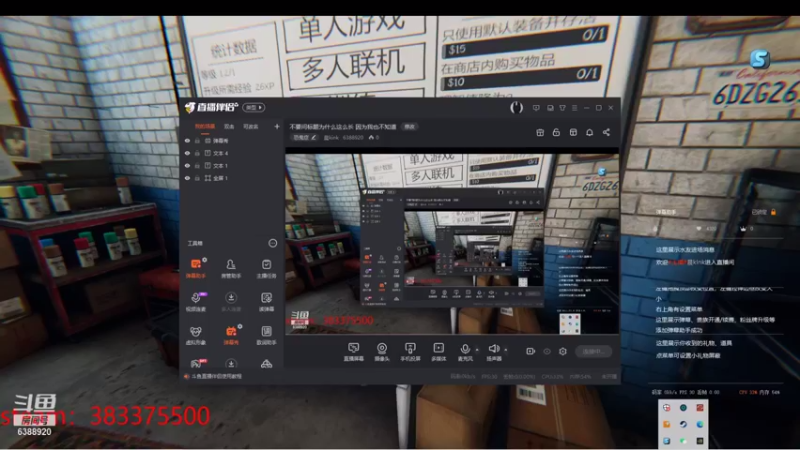This screenshot has height=450, width=800.
Task: Open the hamburger menu in title bar
Action: point(574,108)
